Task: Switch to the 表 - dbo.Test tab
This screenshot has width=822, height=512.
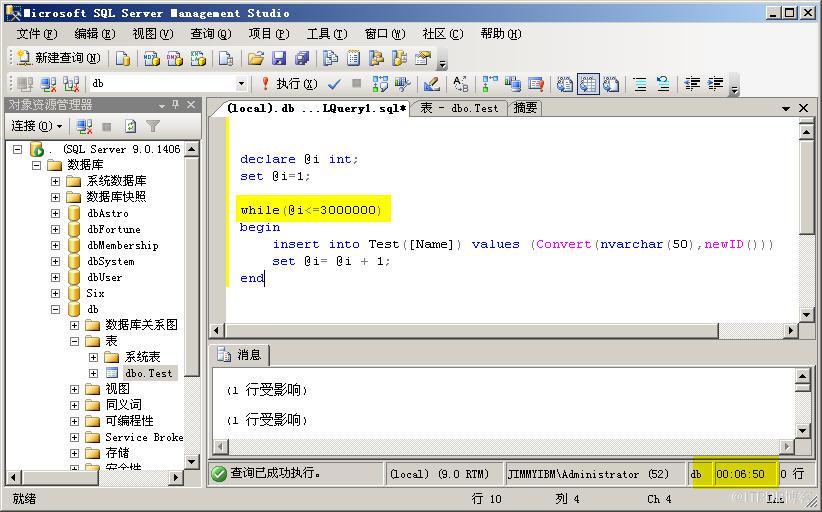Action: [x=459, y=108]
